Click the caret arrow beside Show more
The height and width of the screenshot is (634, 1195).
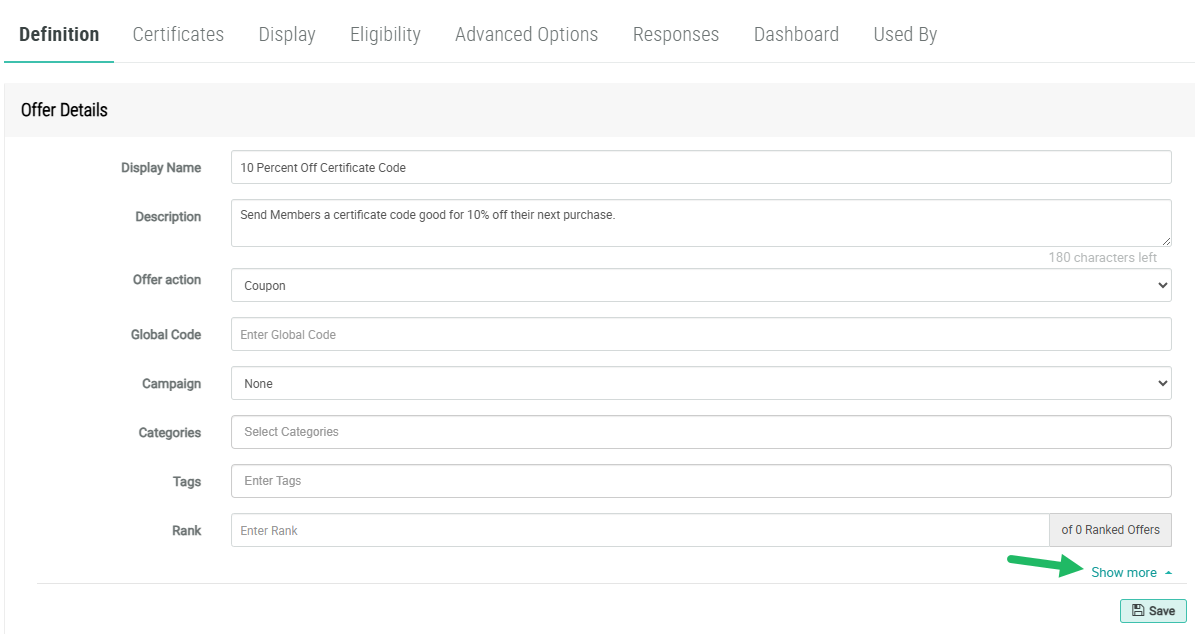(x=1168, y=573)
